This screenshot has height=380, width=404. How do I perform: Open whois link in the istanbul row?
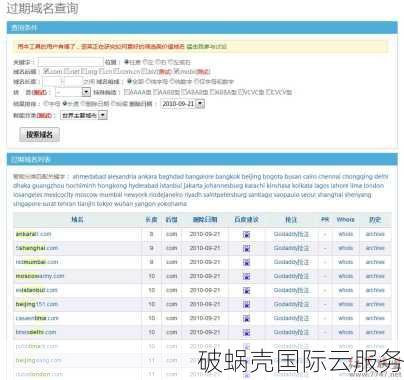tap(345, 290)
